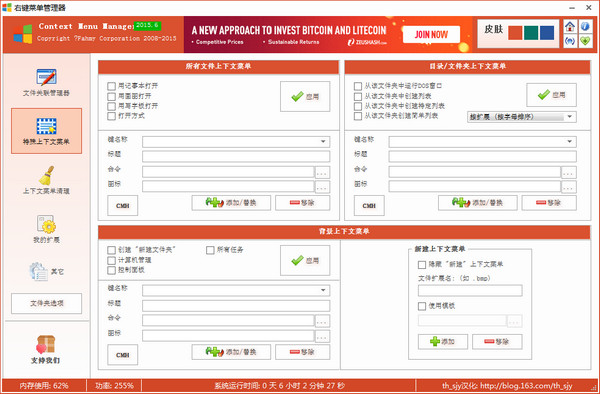600x394 pixels.
Task: Browse for 图标 in 背景 panel
Action: [322, 336]
